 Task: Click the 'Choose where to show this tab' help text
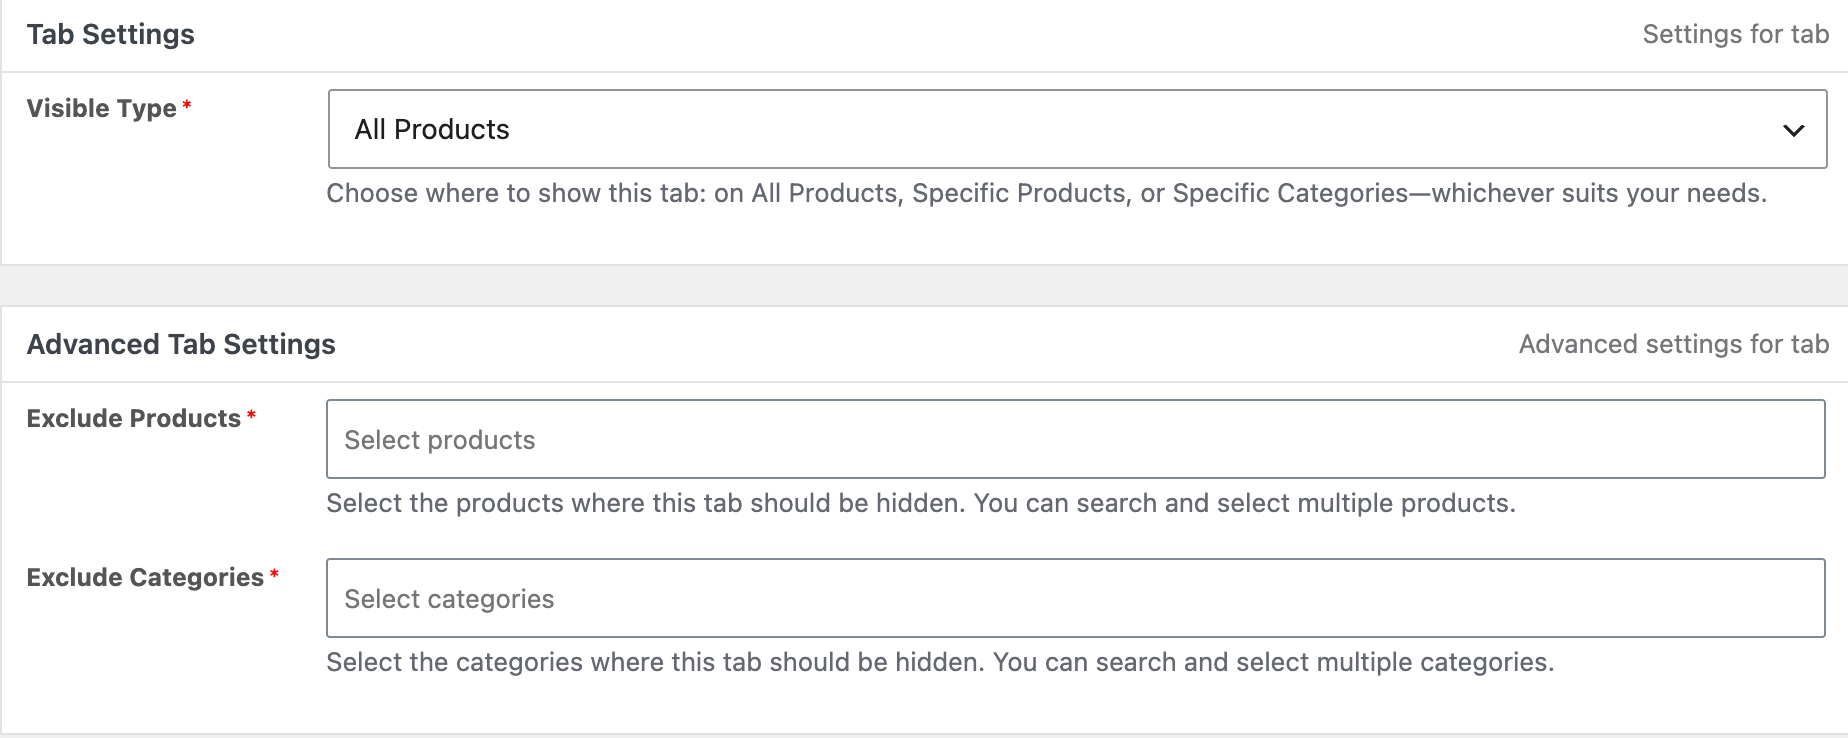tap(1046, 193)
